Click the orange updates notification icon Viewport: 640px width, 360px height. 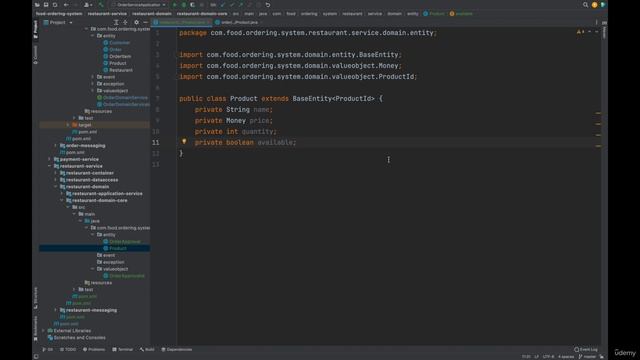pos(594,5)
